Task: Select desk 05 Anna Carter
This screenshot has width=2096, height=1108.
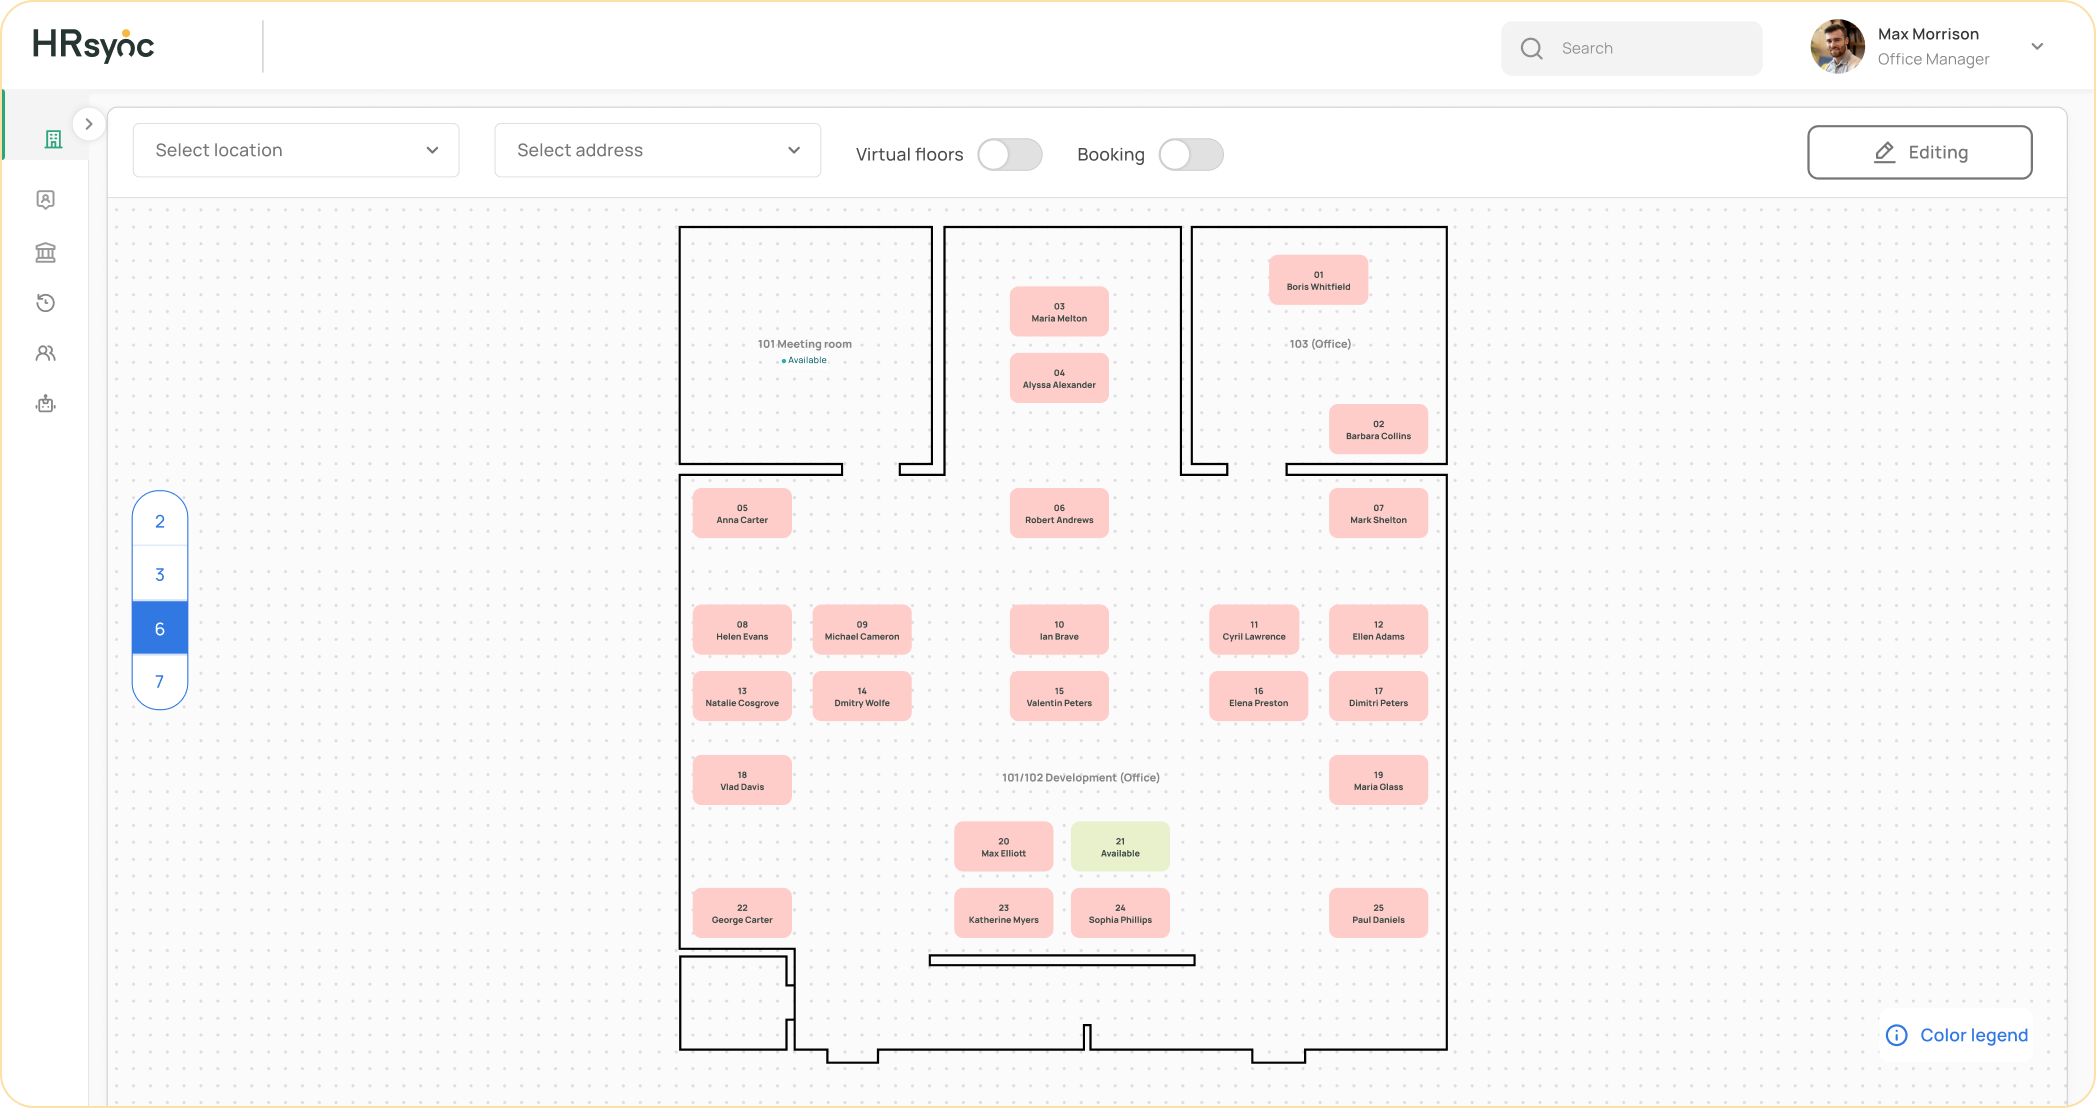Action: 742,513
